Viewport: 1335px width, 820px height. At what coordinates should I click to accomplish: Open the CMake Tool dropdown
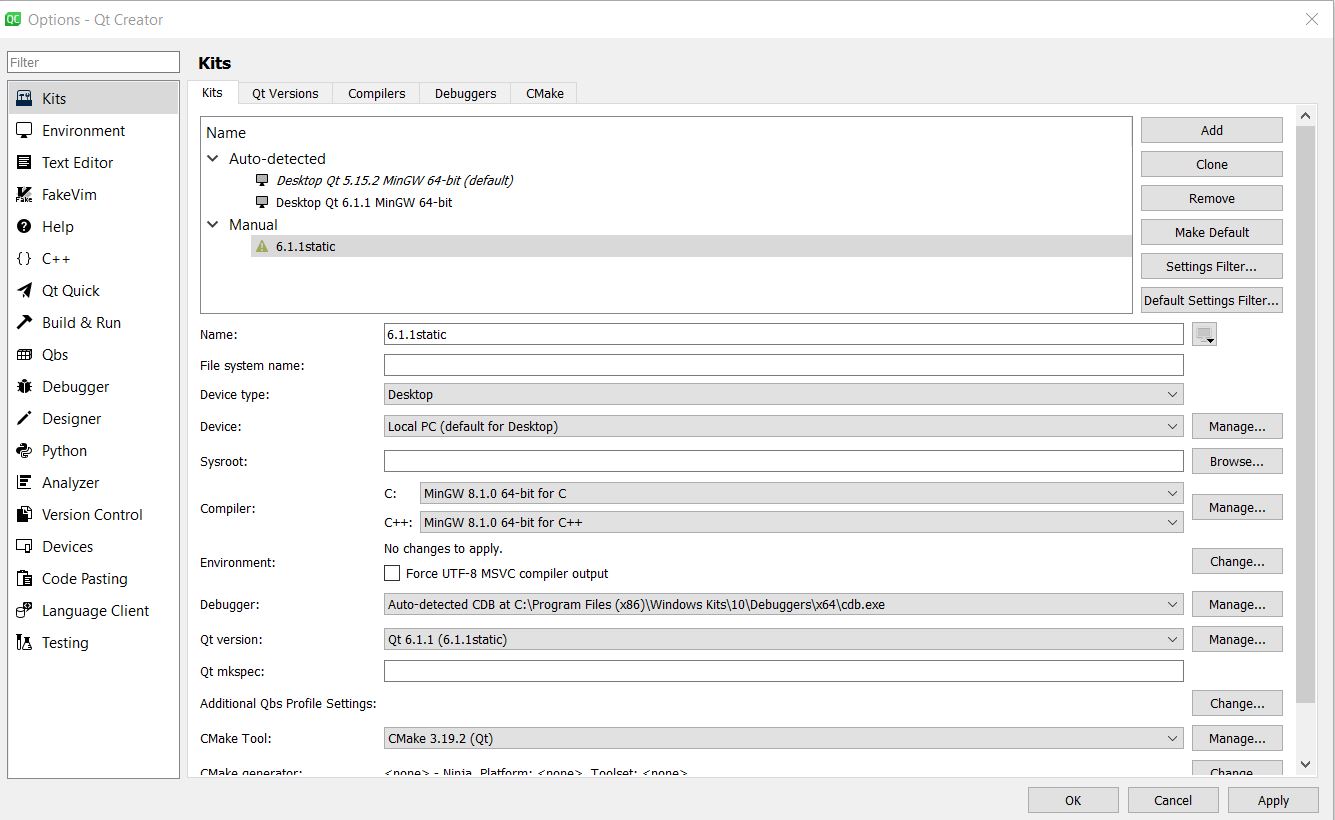[784, 738]
